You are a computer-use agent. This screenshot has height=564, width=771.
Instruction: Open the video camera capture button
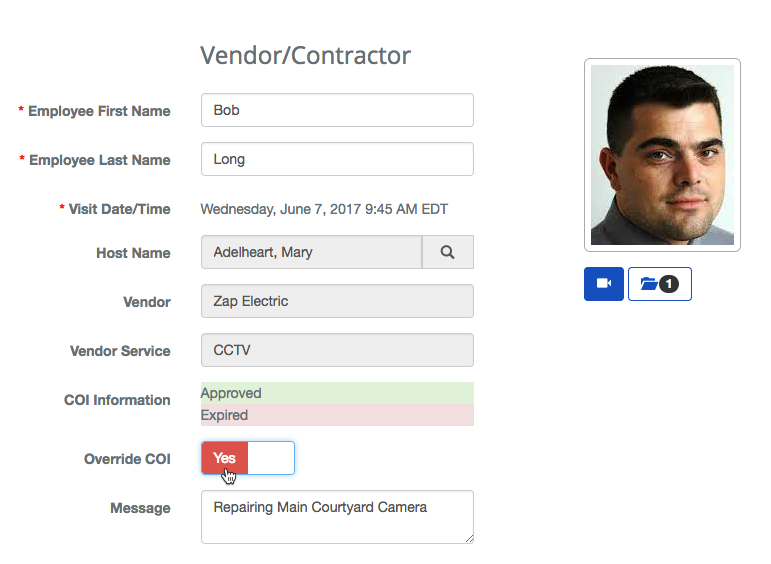tap(604, 284)
